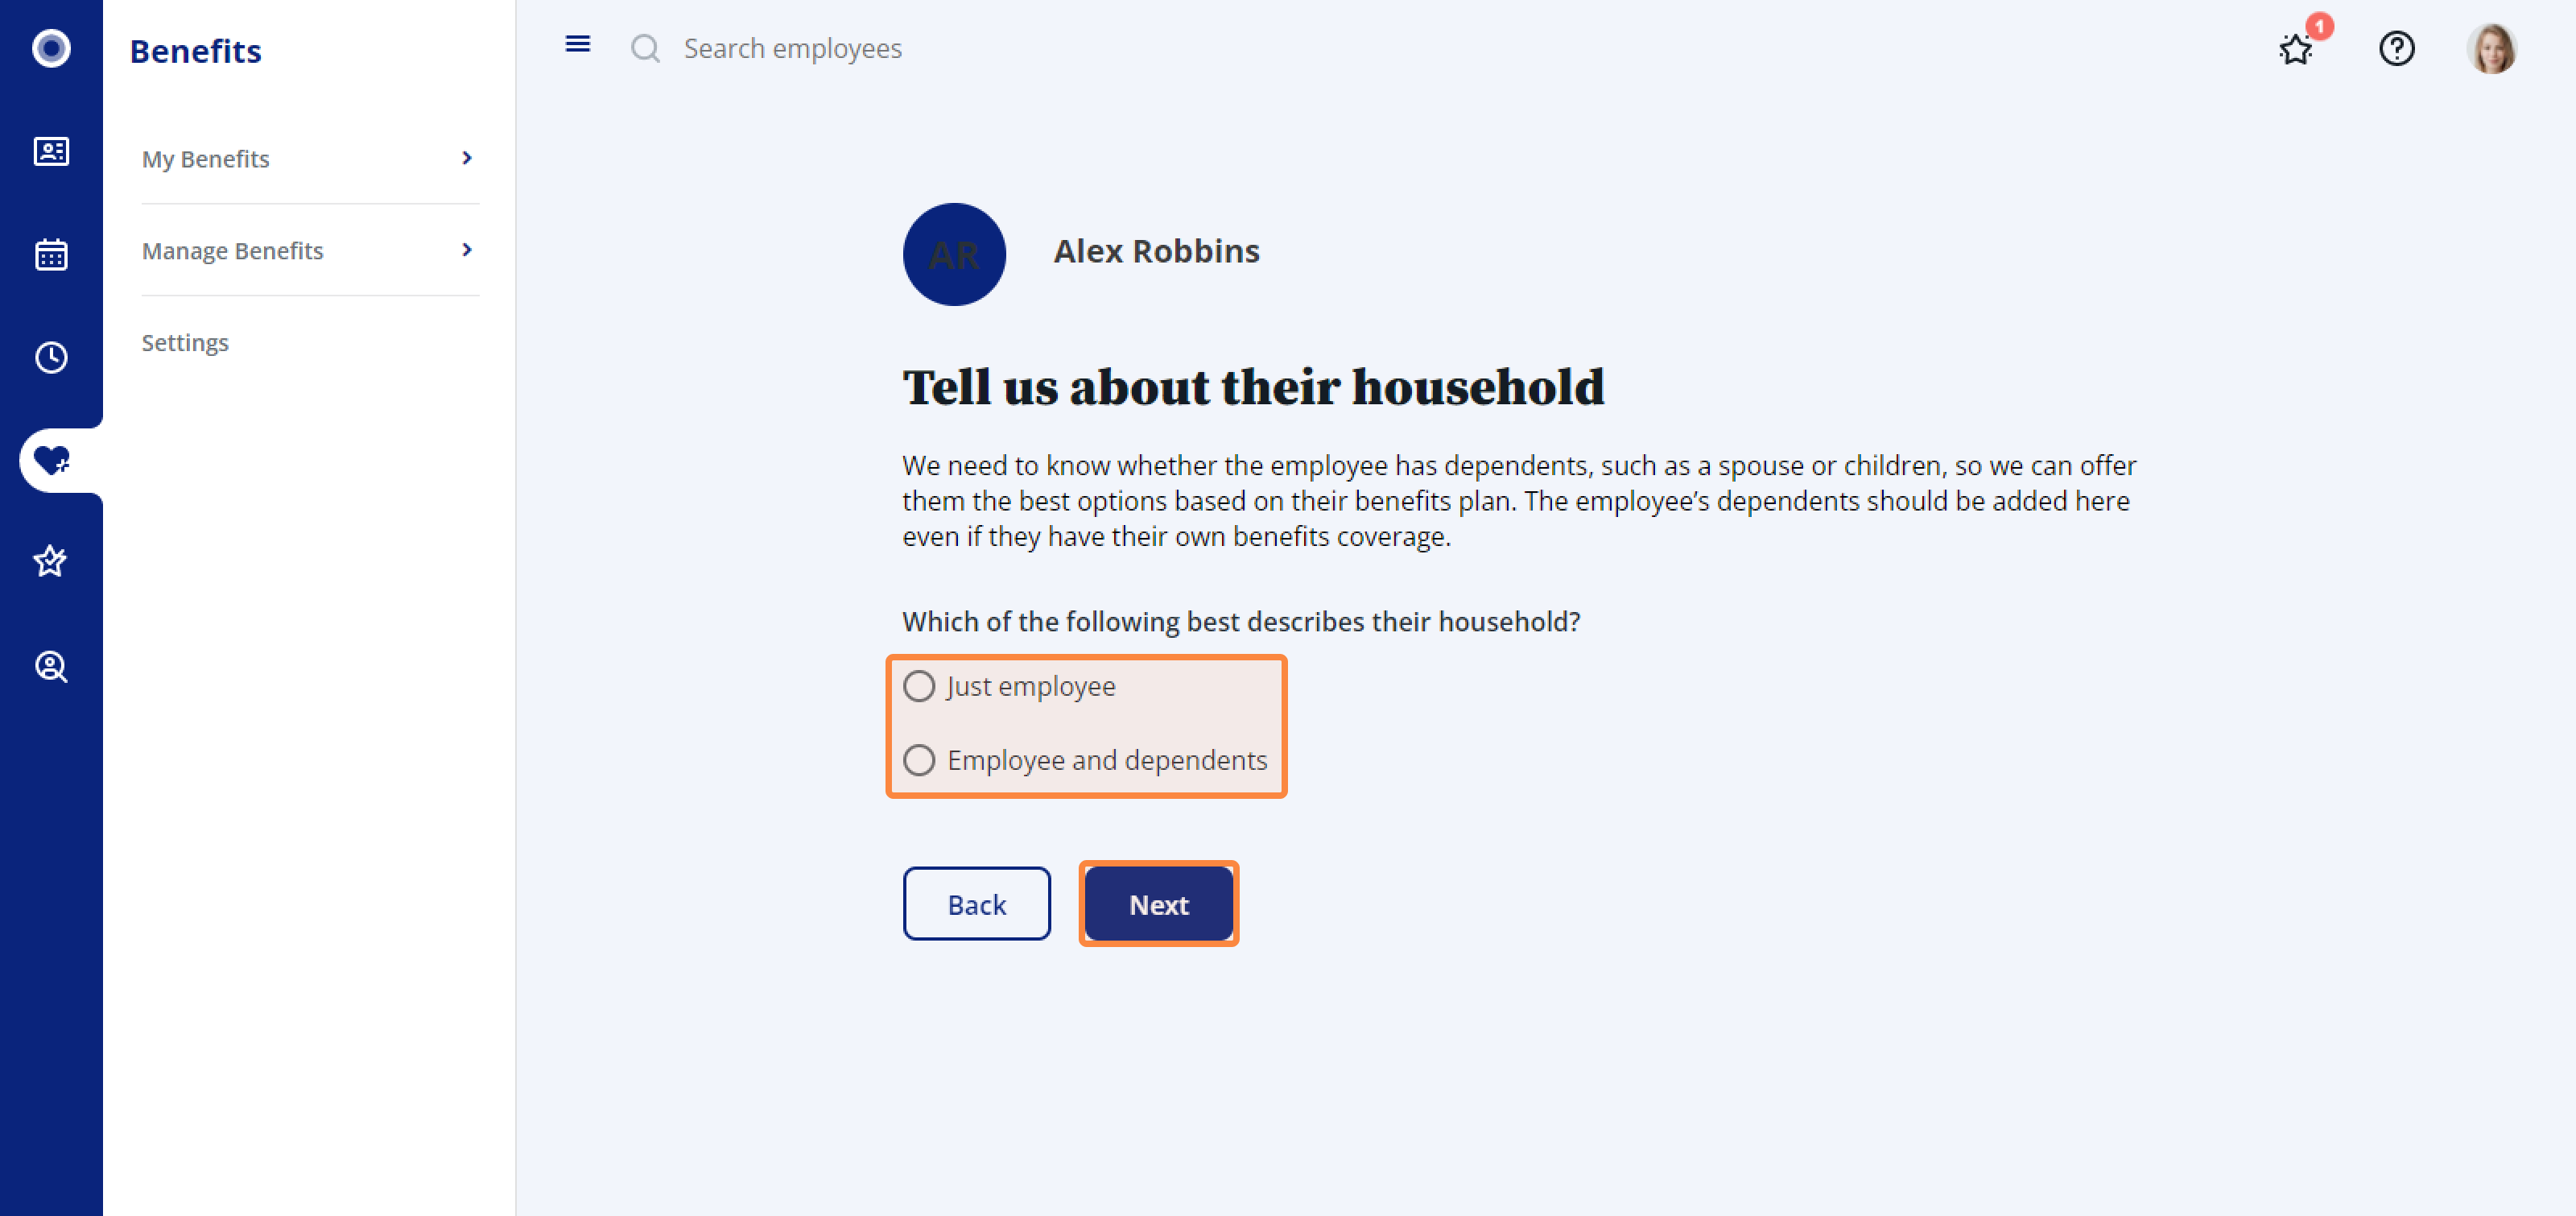
Task: Open the help question mark icon
Action: pos(2396,49)
